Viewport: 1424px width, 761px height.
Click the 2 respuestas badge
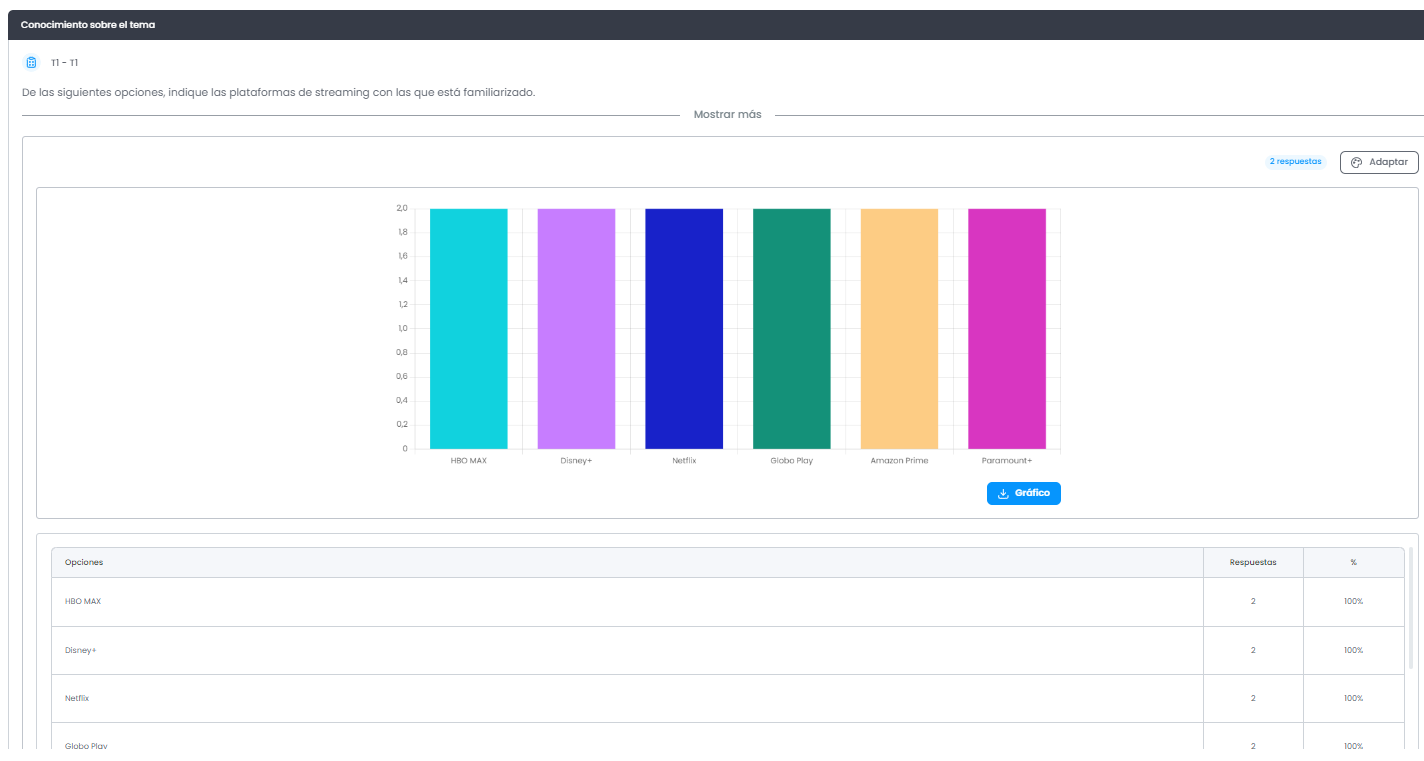(x=1295, y=161)
